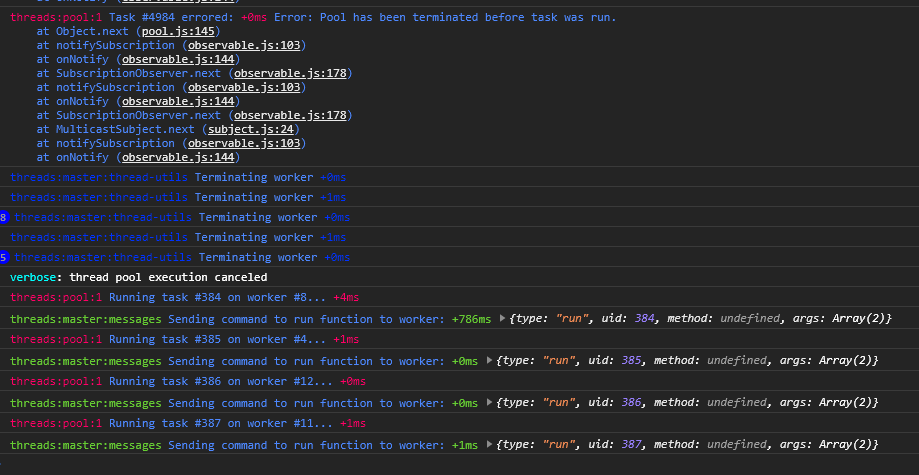Click the 'at Object.next' stack frame text
This screenshot has height=475, width=919.
83,31
